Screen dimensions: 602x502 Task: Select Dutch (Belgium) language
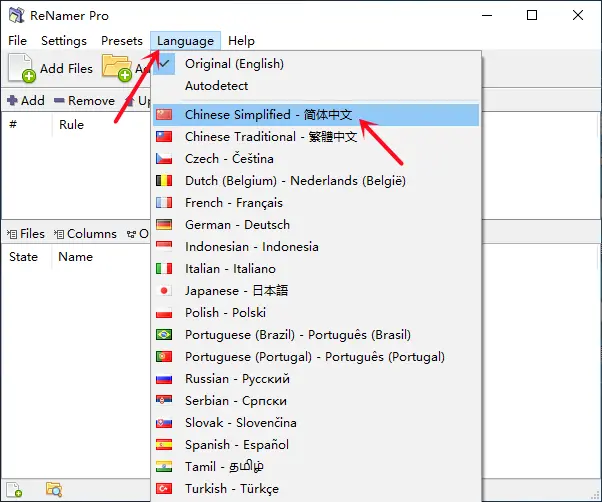coord(316,181)
